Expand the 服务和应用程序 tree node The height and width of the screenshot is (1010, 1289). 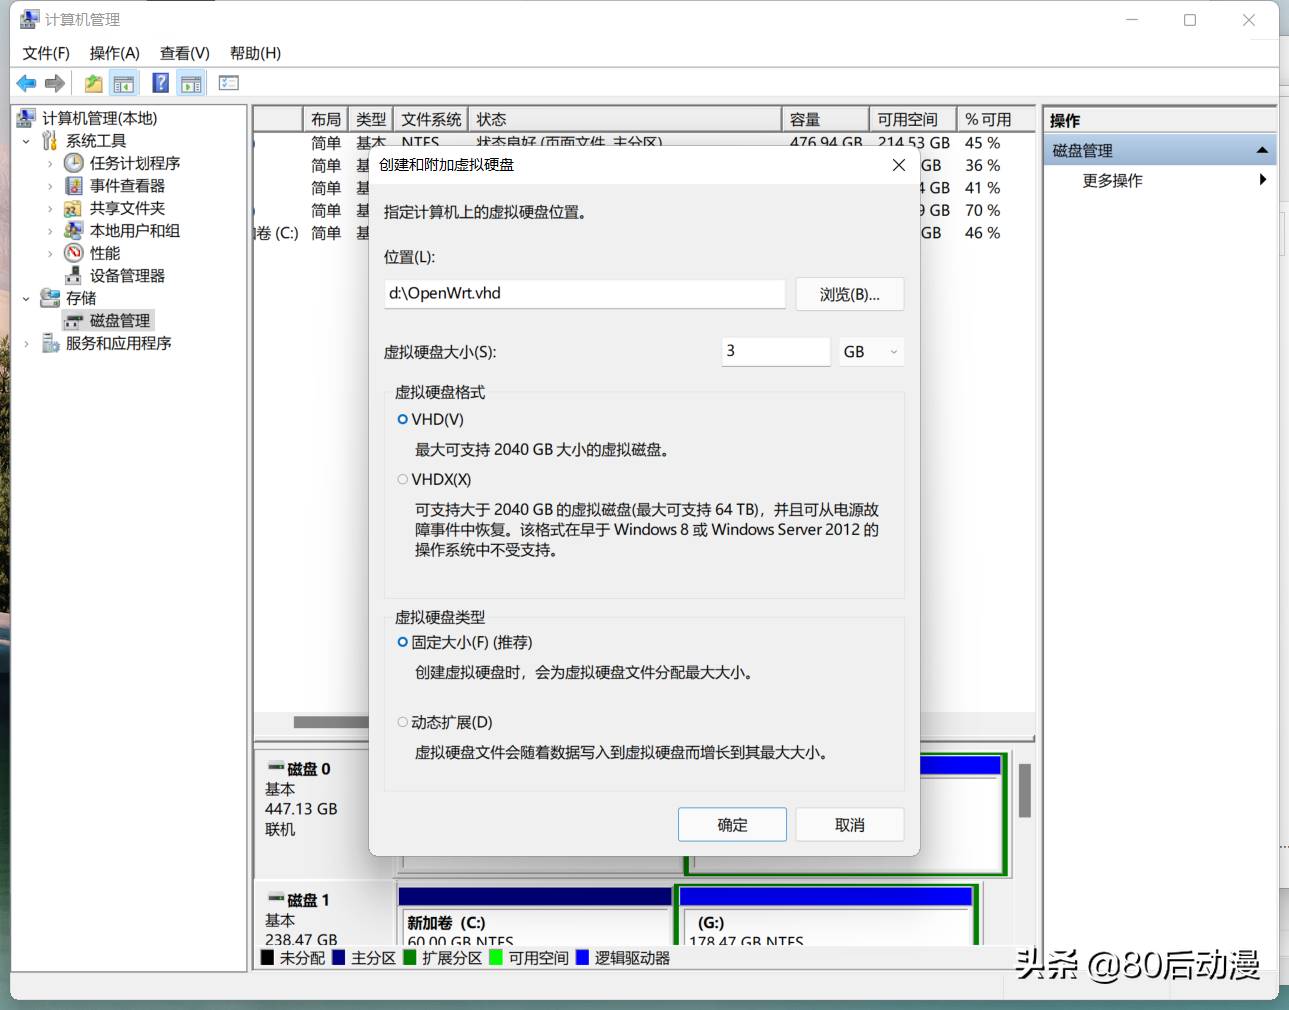pos(26,343)
